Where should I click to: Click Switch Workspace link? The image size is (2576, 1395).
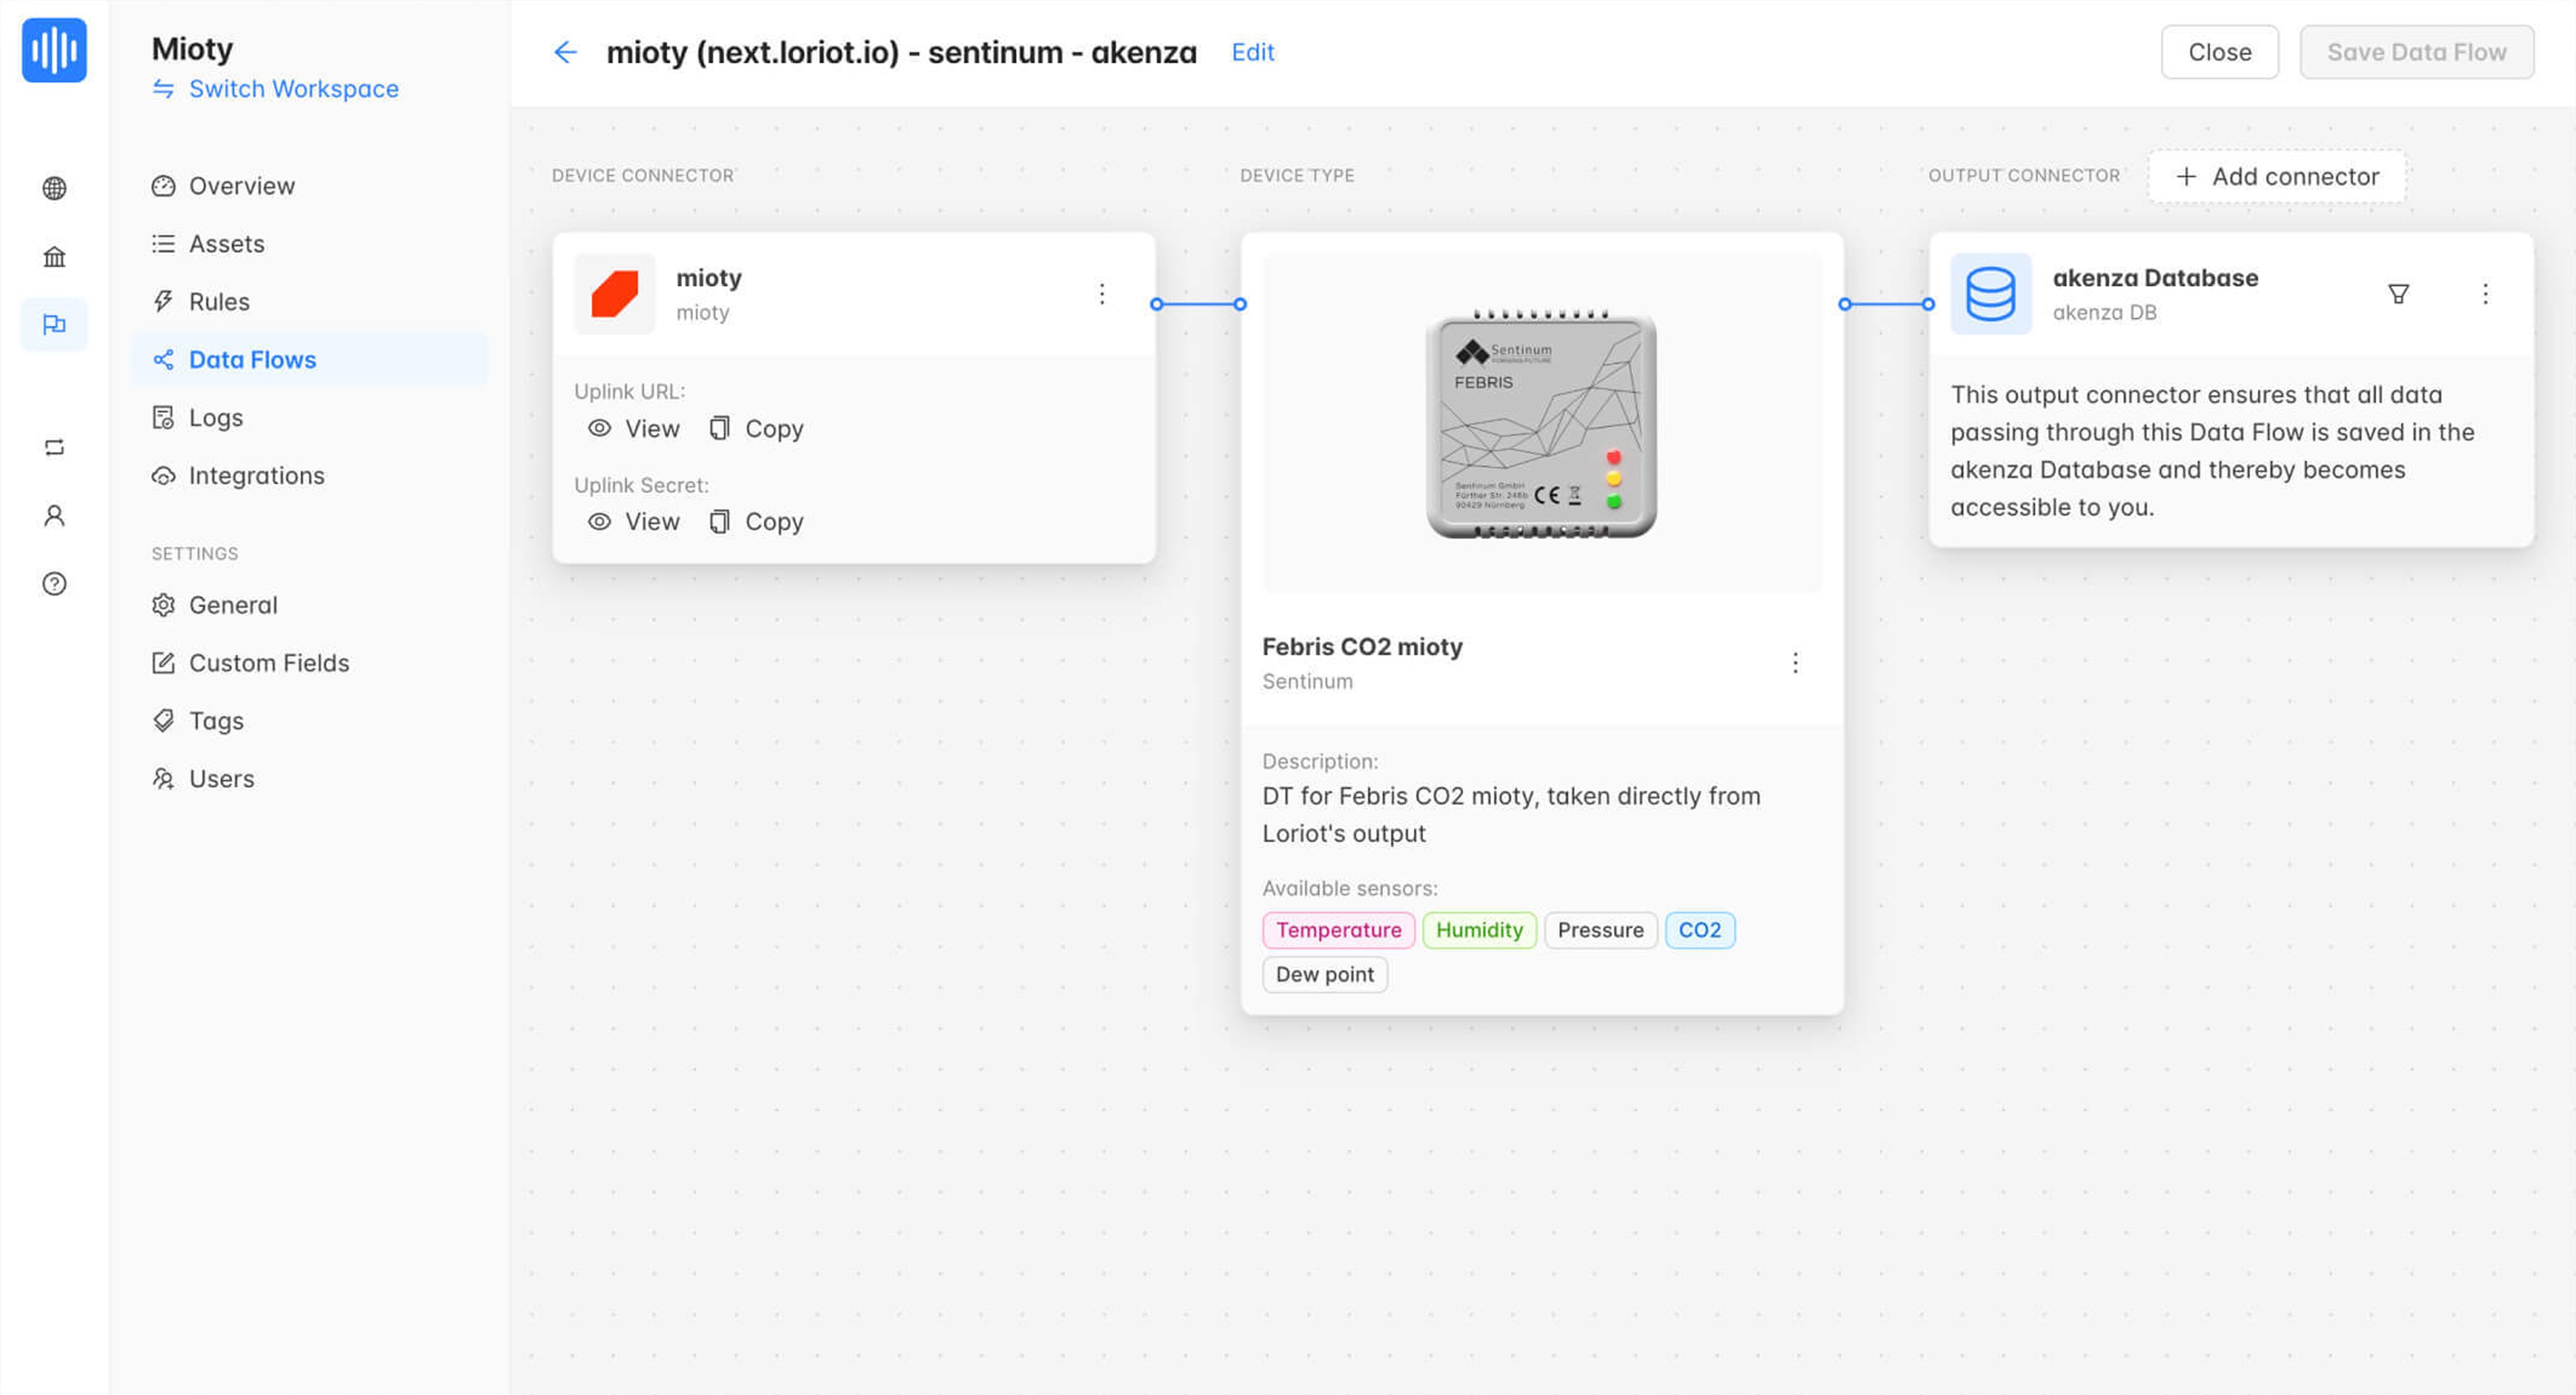[x=293, y=89]
